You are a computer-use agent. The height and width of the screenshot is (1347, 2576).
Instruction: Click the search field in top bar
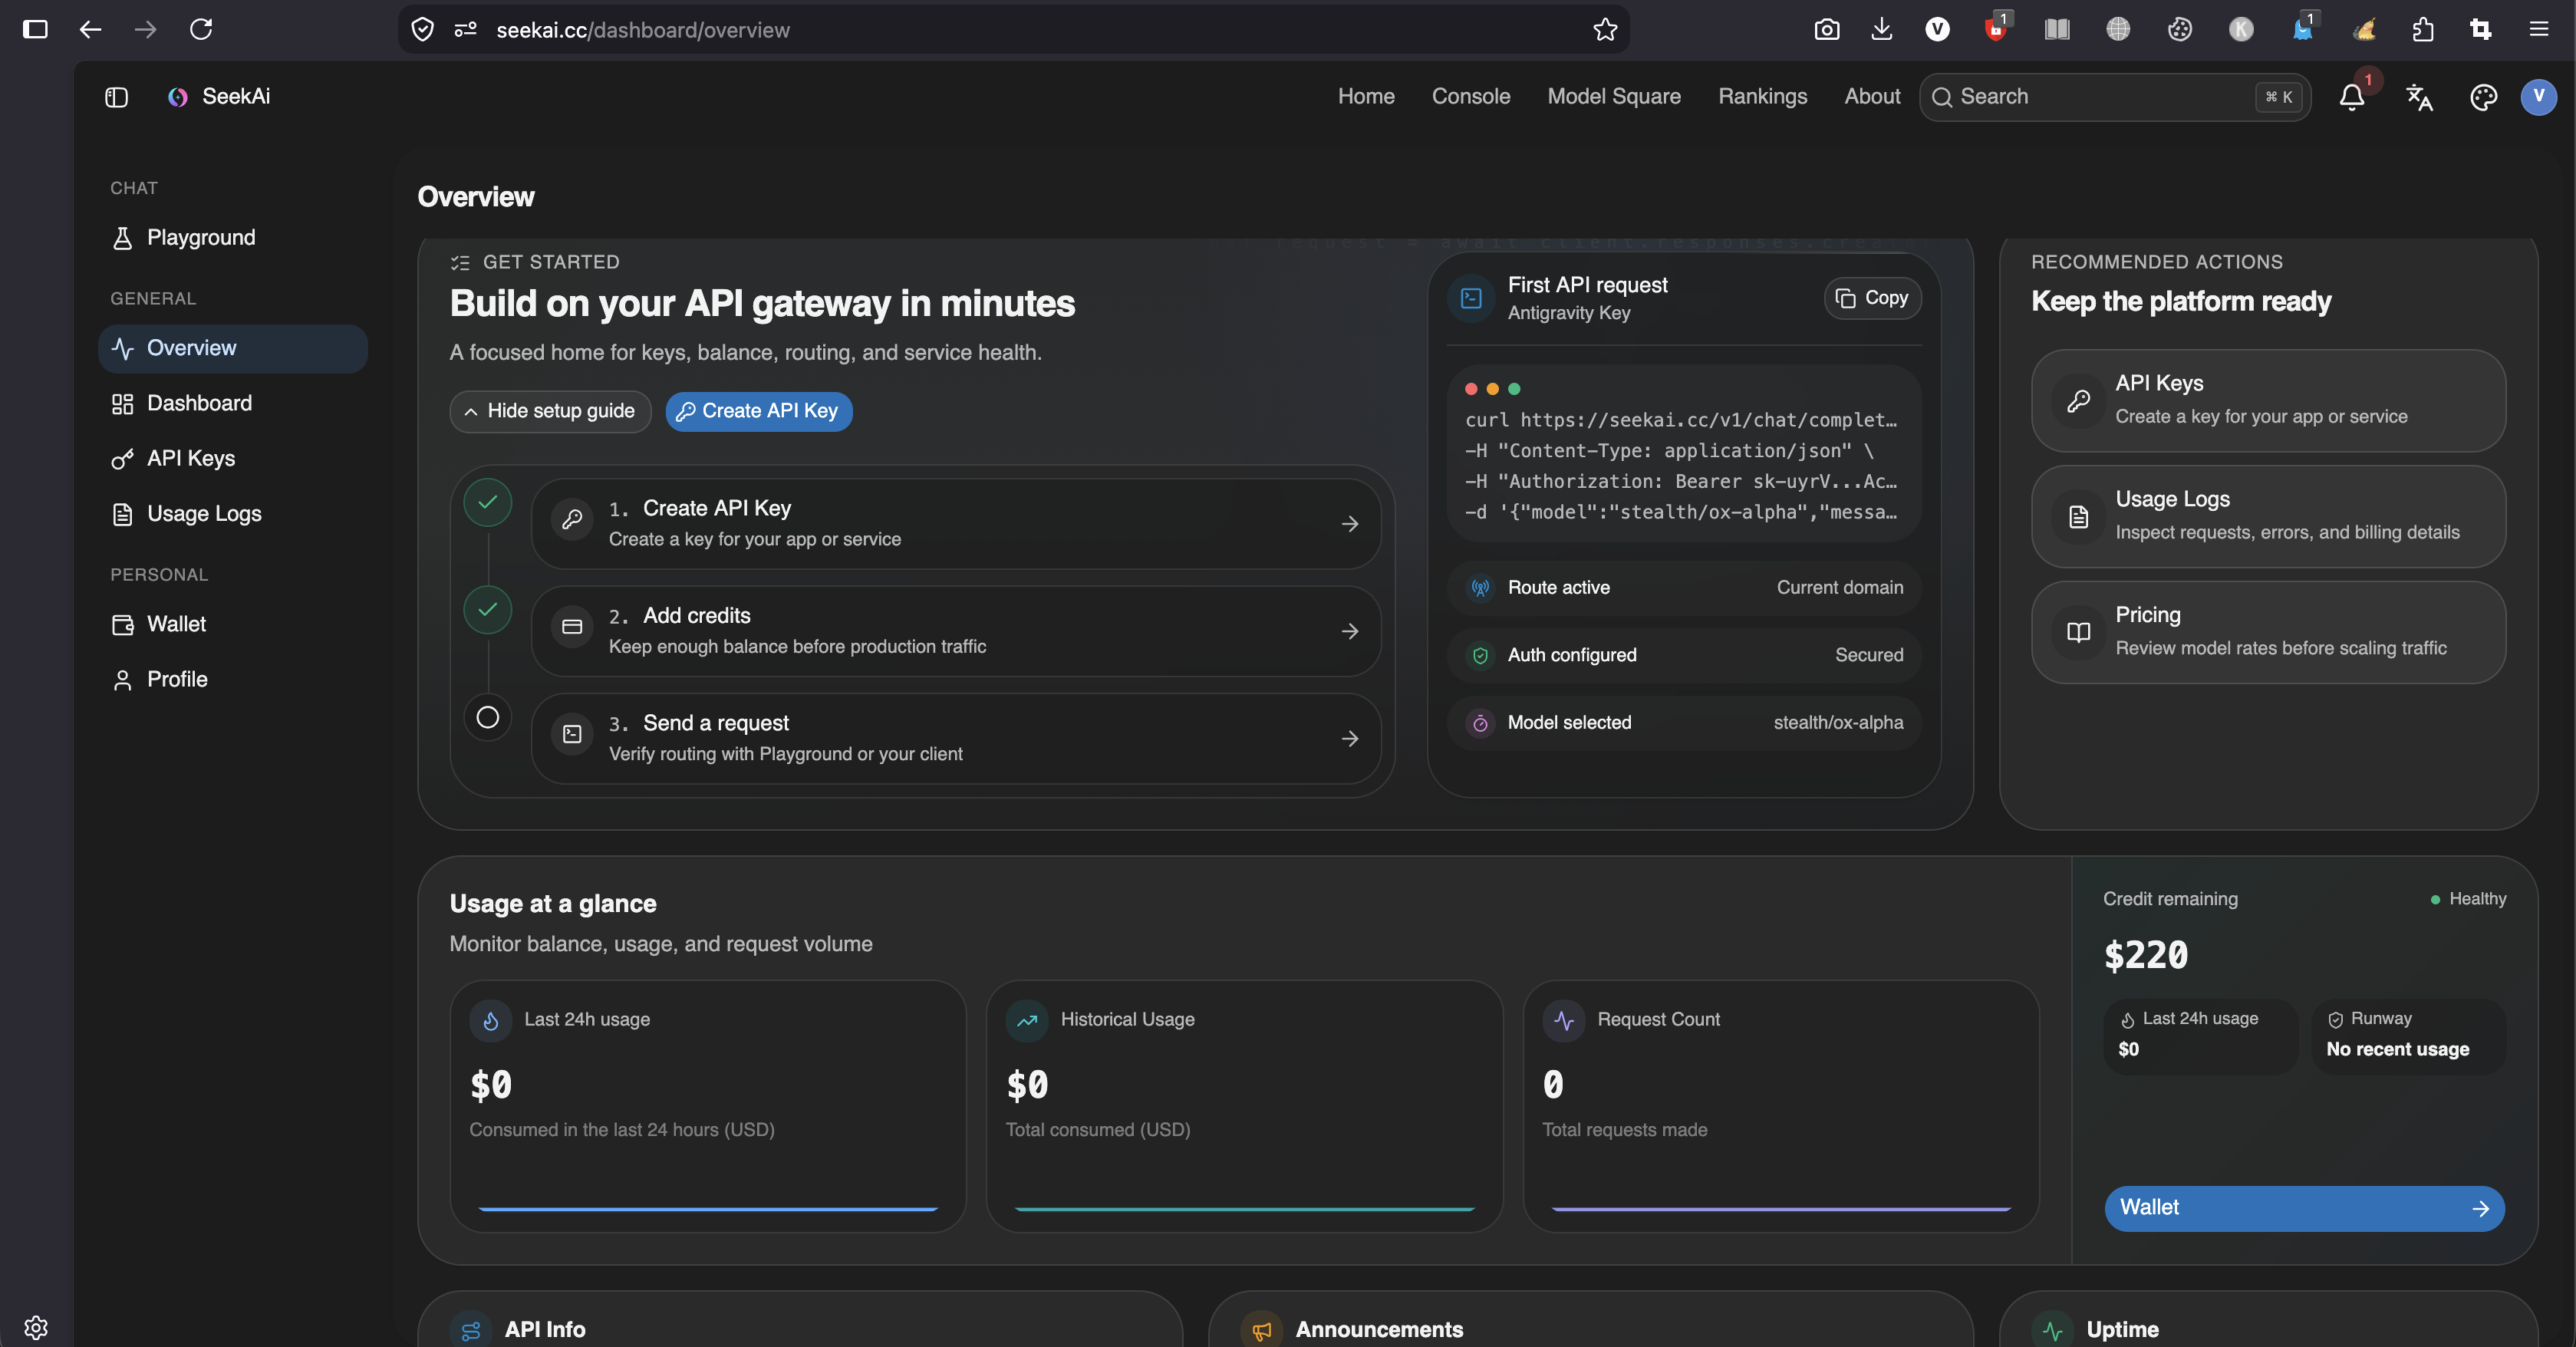click(2115, 97)
